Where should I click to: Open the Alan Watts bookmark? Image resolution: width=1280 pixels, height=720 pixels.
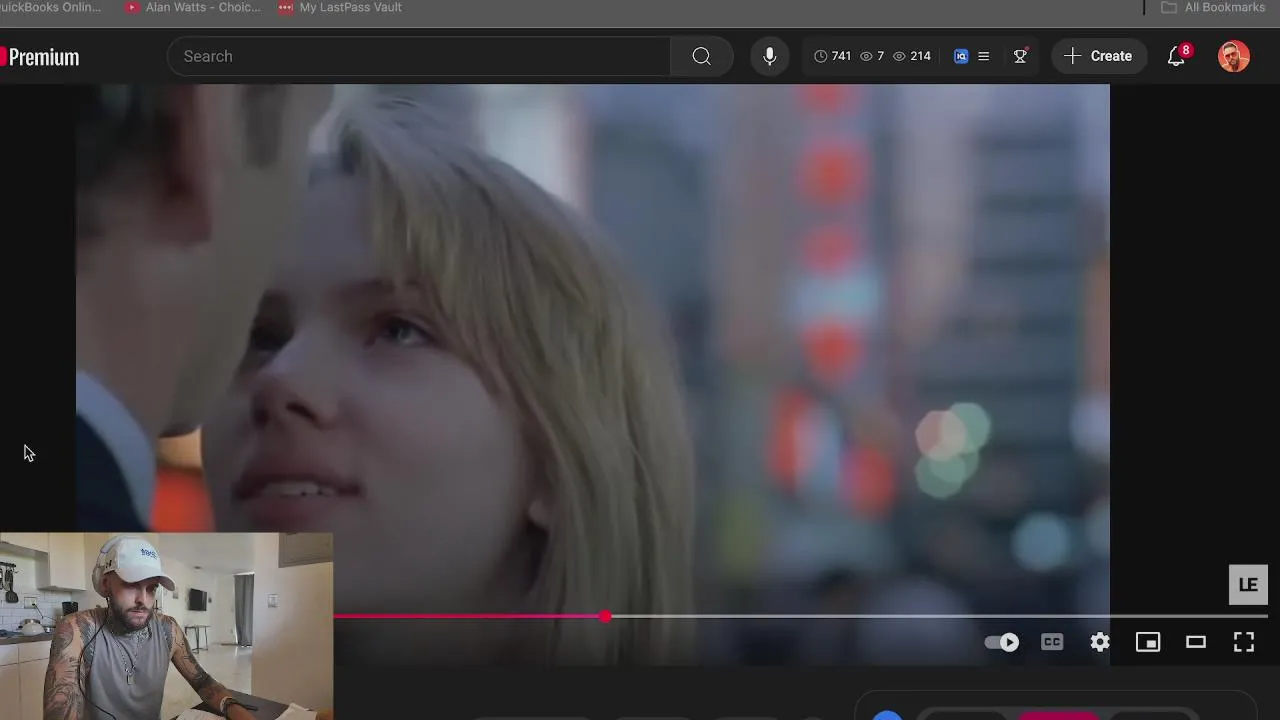(x=193, y=7)
